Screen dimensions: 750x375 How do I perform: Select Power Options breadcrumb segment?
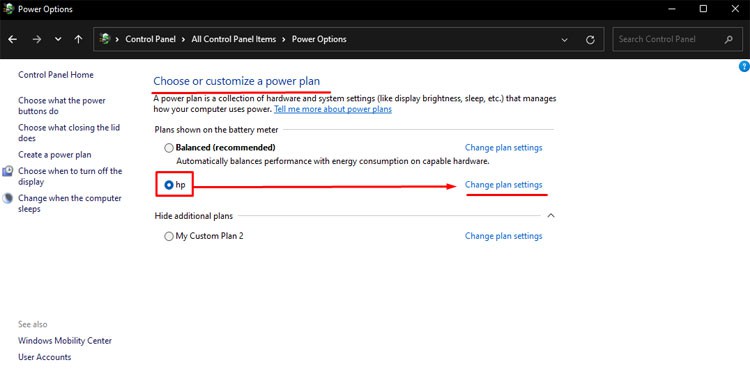tap(319, 39)
